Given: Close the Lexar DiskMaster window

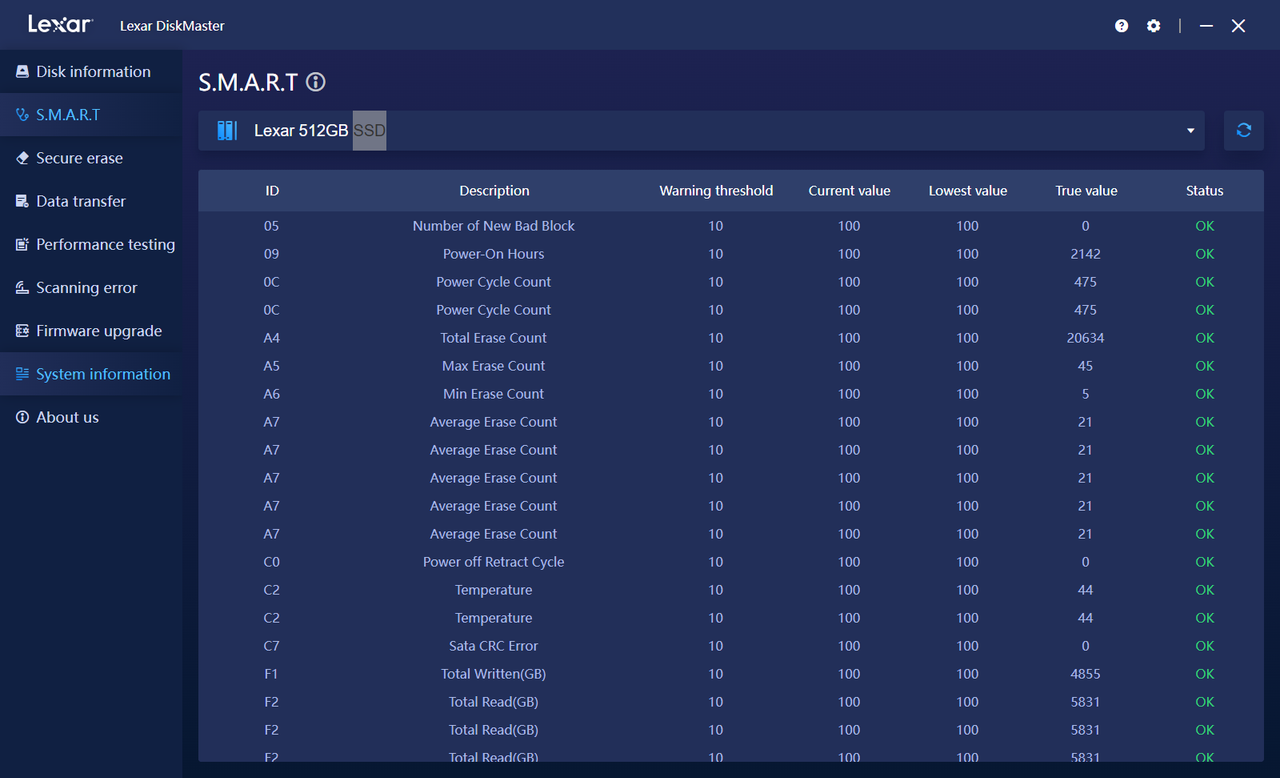Looking at the screenshot, I should click(1238, 26).
